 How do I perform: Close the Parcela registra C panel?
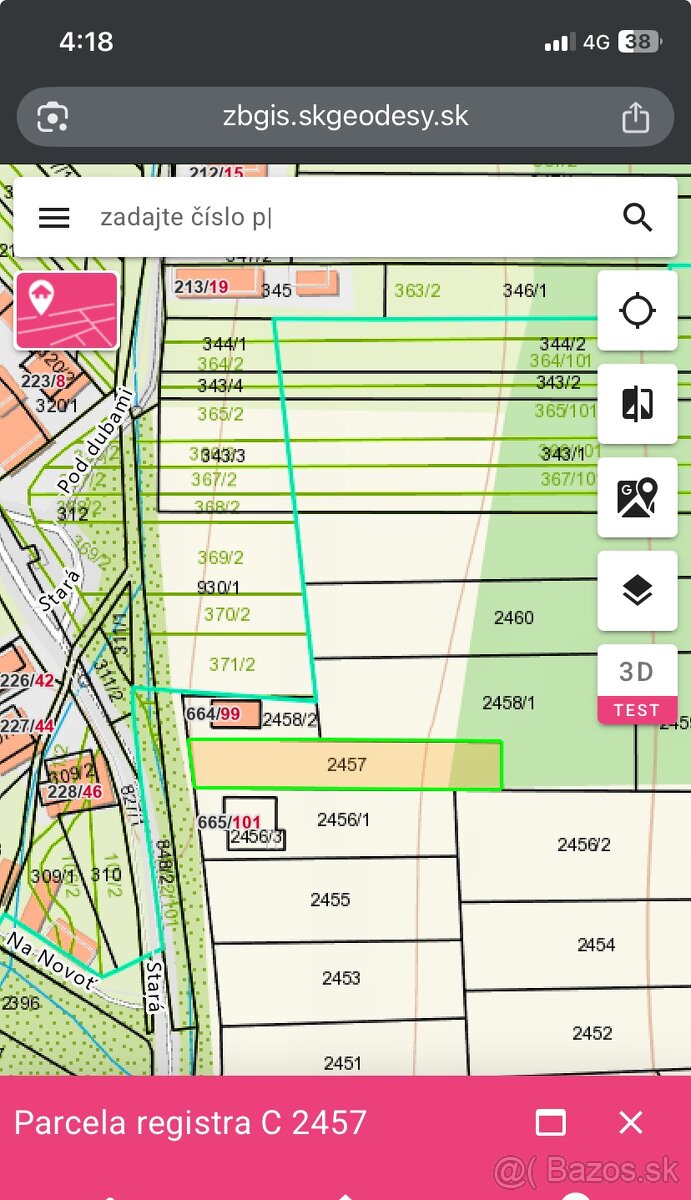tap(631, 1123)
